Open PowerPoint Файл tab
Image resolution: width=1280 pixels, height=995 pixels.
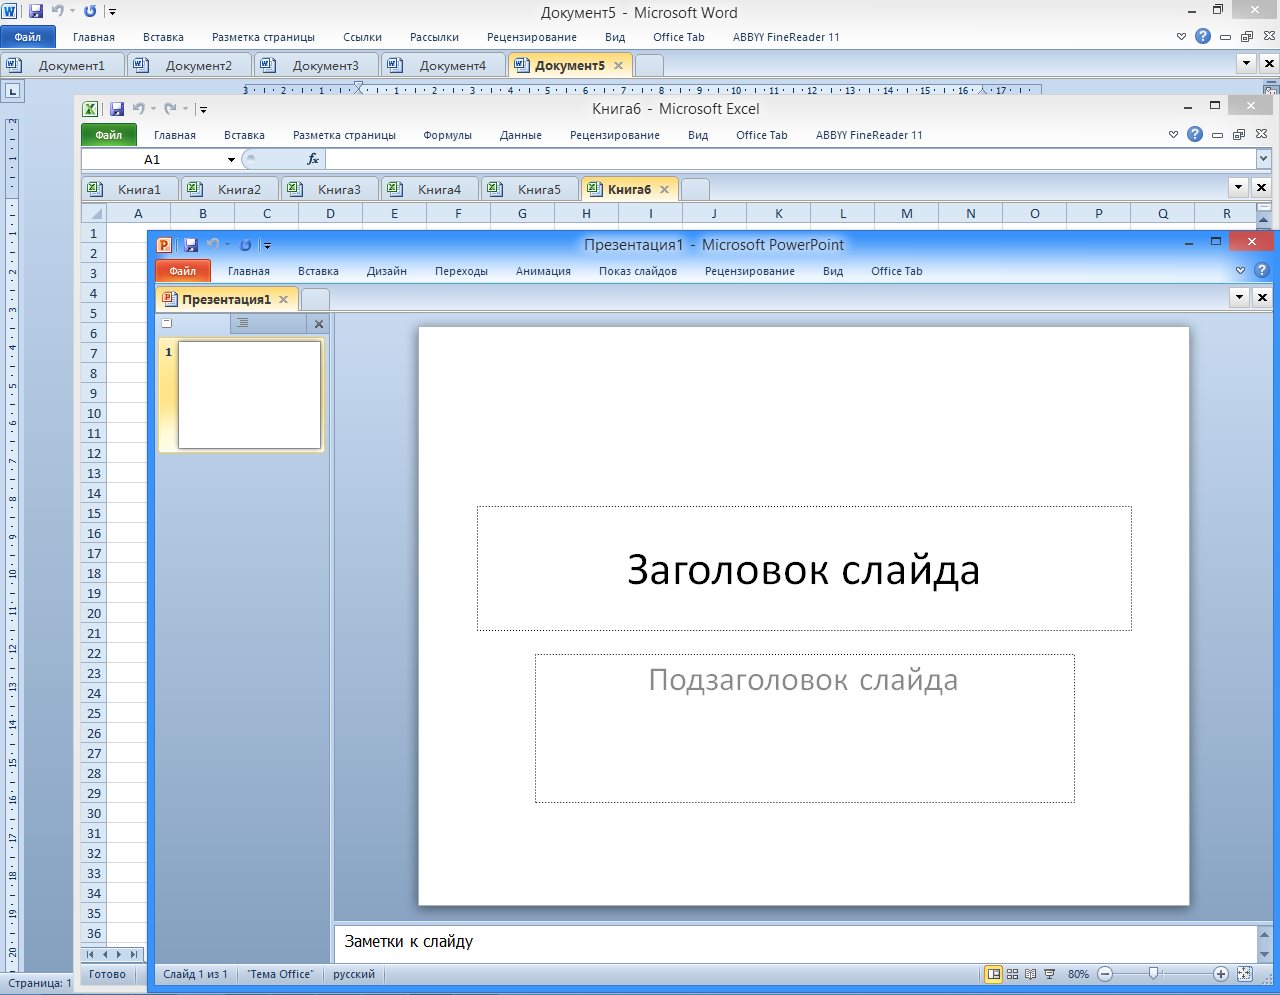pyautogui.click(x=183, y=271)
